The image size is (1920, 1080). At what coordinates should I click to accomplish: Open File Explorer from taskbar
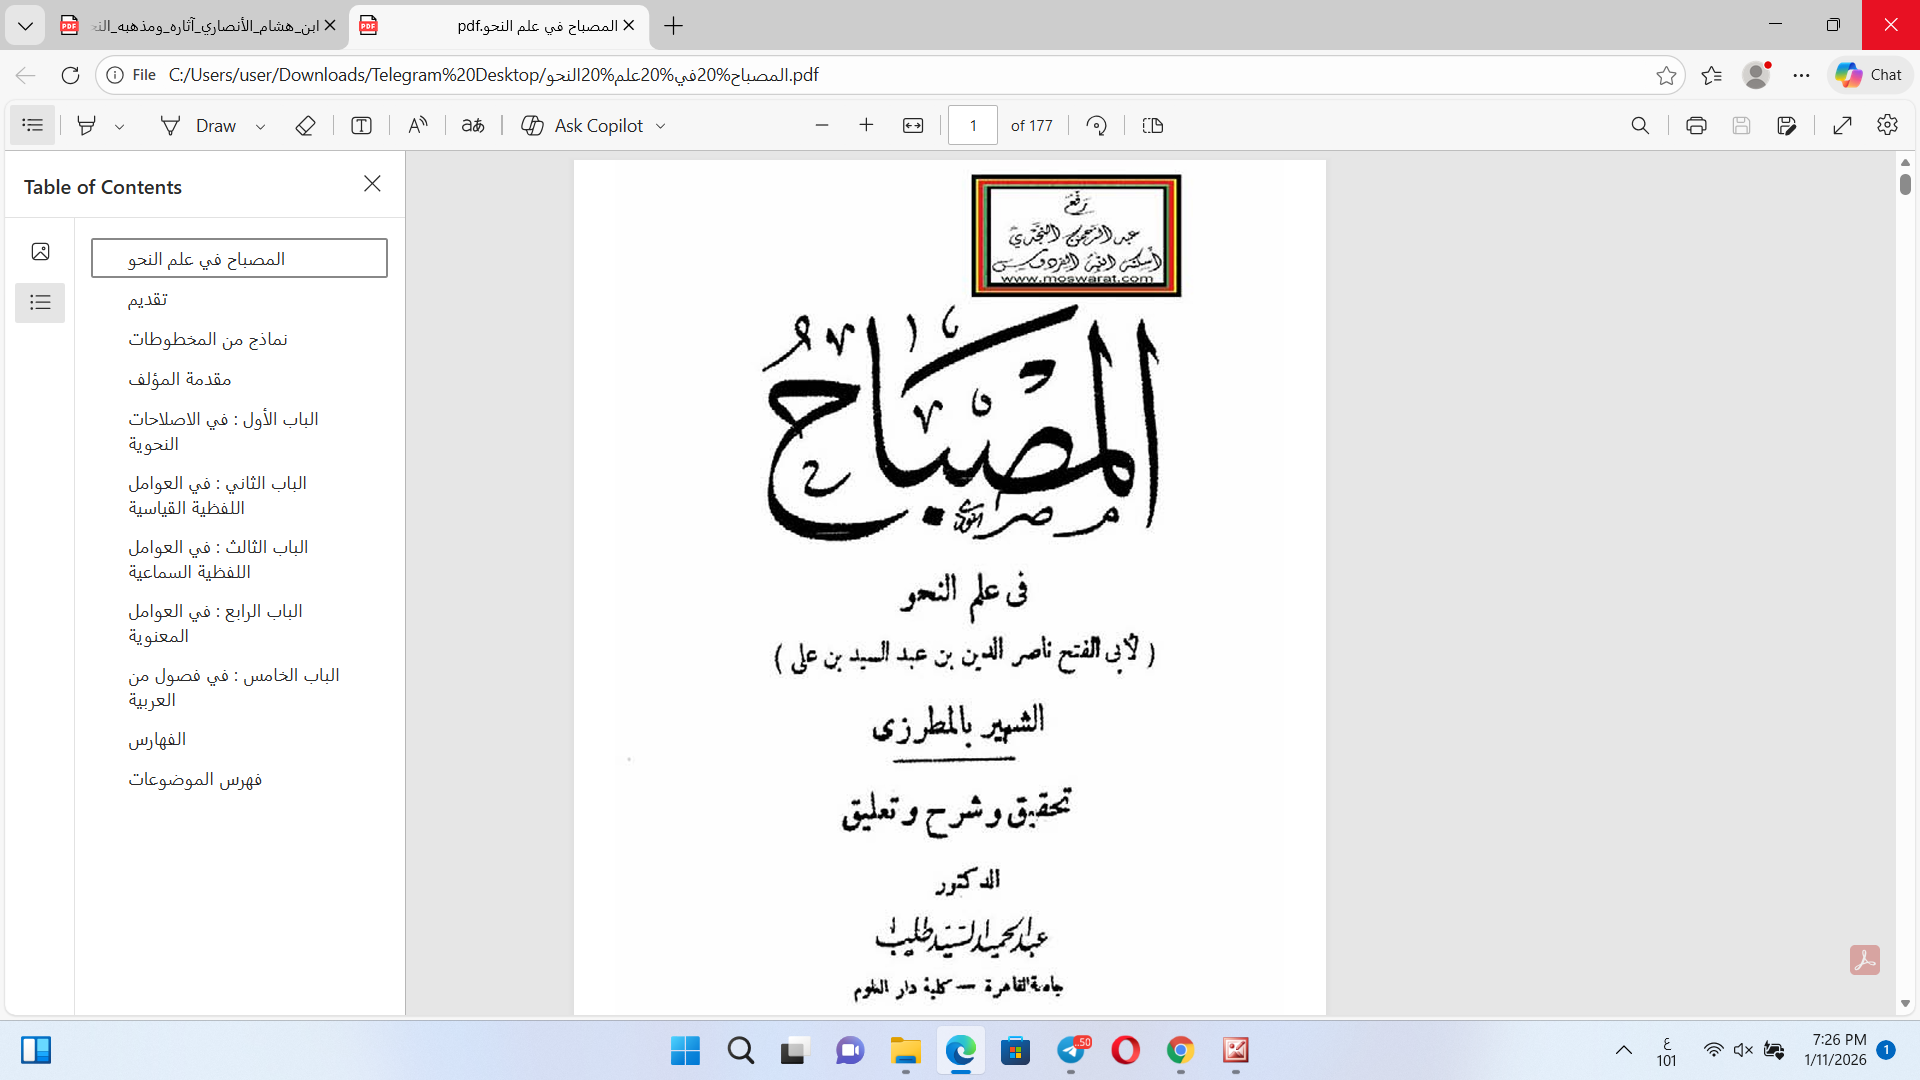[x=906, y=1050]
